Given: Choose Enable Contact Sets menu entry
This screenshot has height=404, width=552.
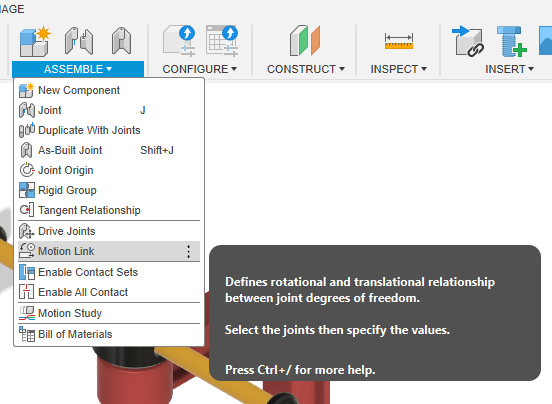Looking at the screenshot, I should [x=109, y=272].
